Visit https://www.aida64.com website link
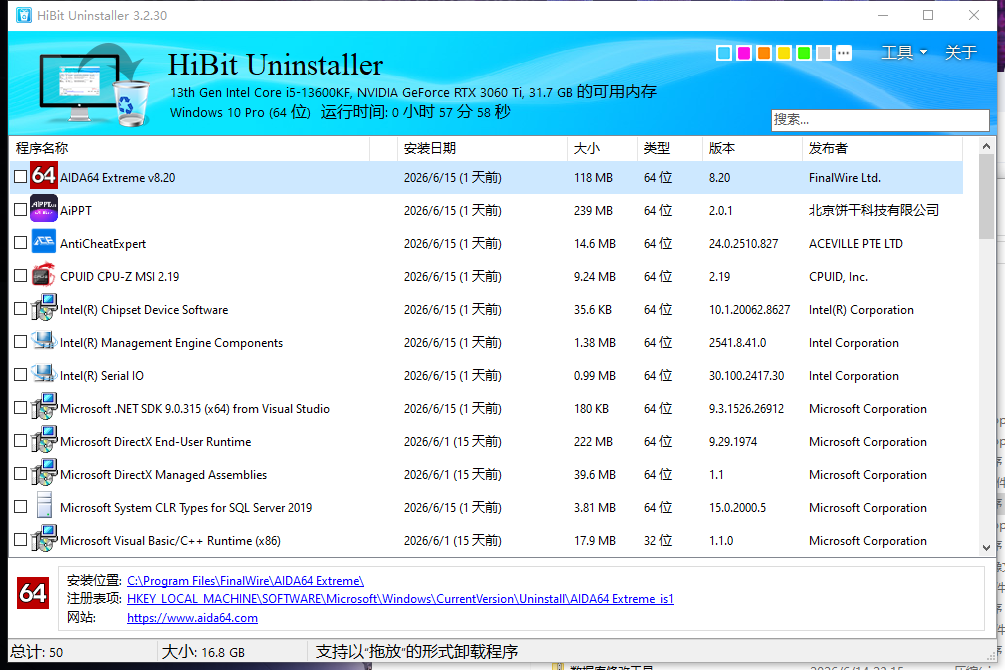 point(192,618)
